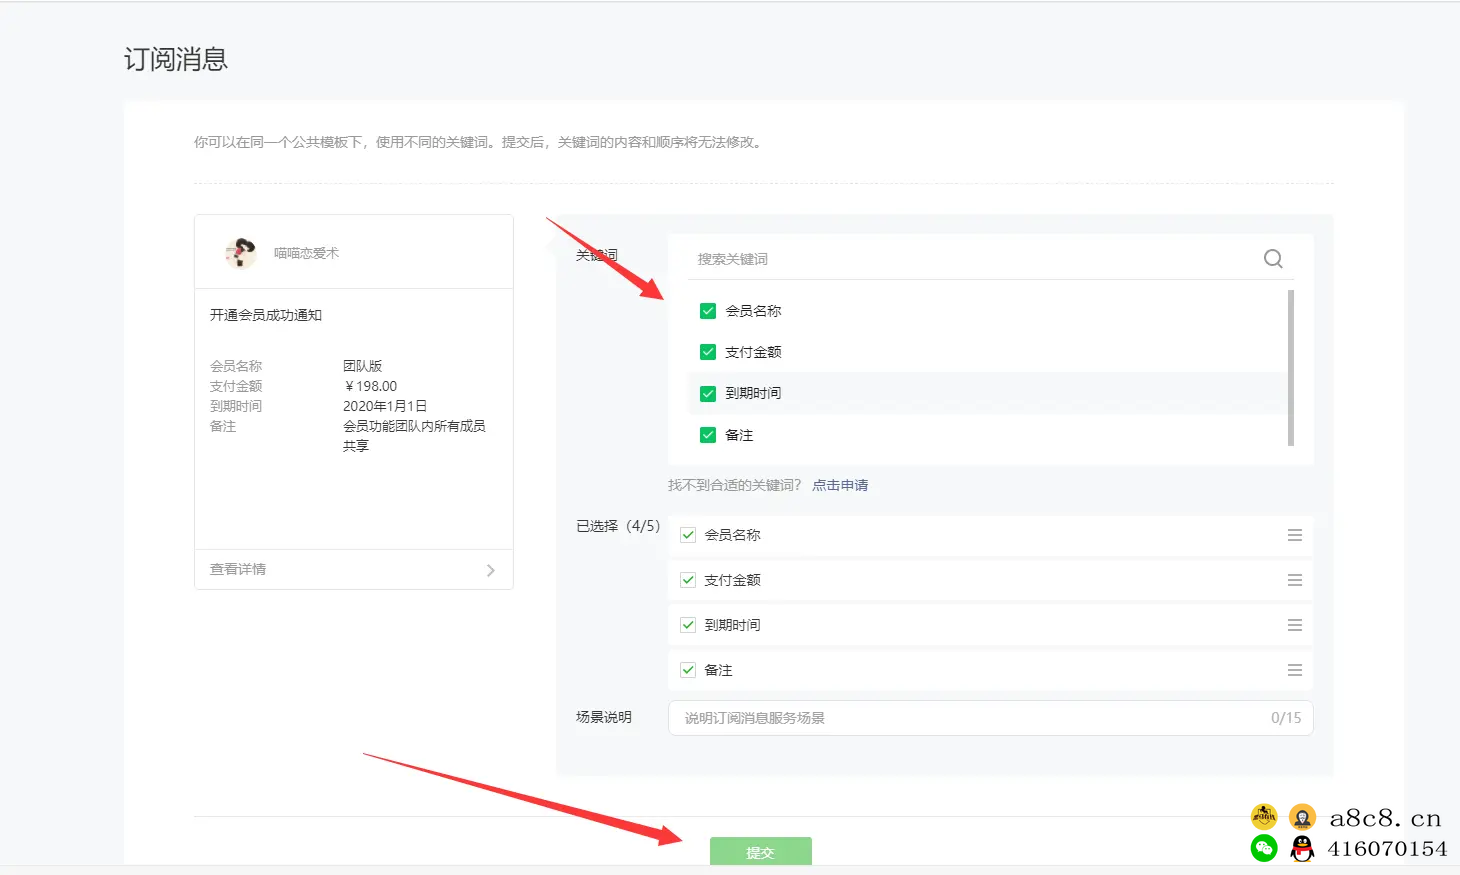Click the 团队版 value in preview
Screen dimensions: 1460x875
(362, 366)
